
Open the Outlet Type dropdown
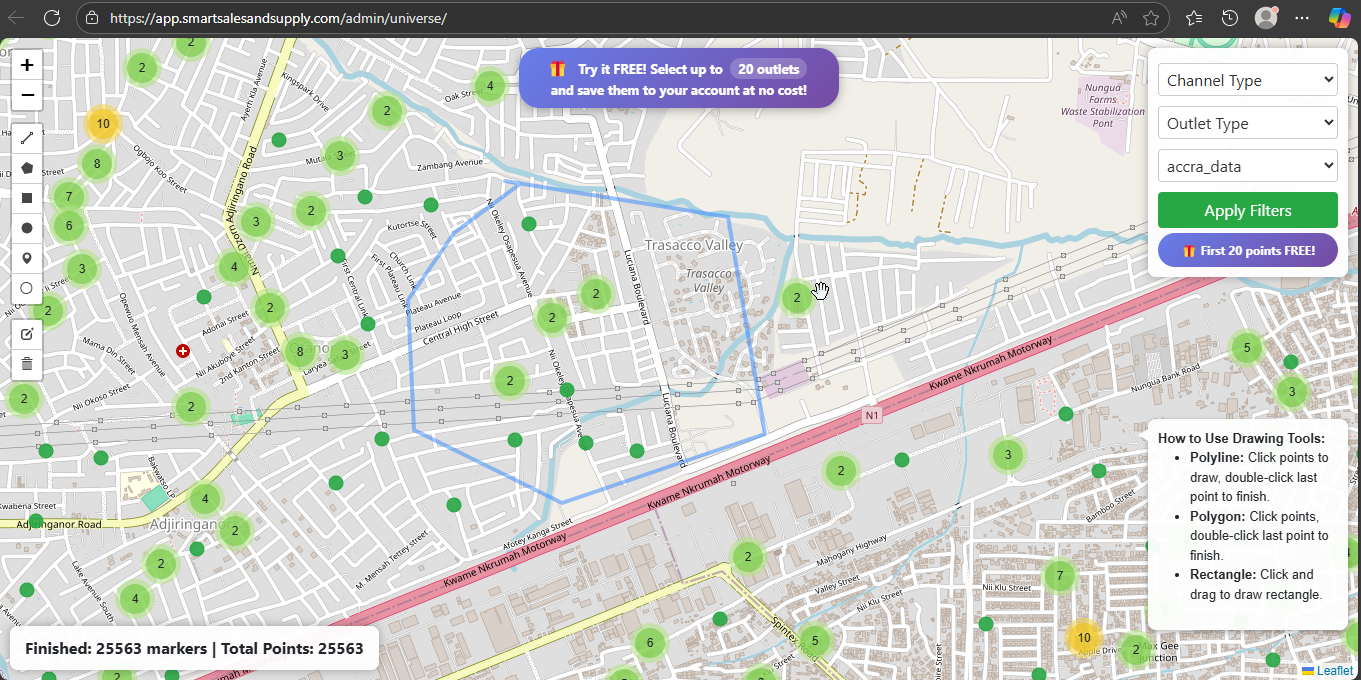pos(1247,122)
